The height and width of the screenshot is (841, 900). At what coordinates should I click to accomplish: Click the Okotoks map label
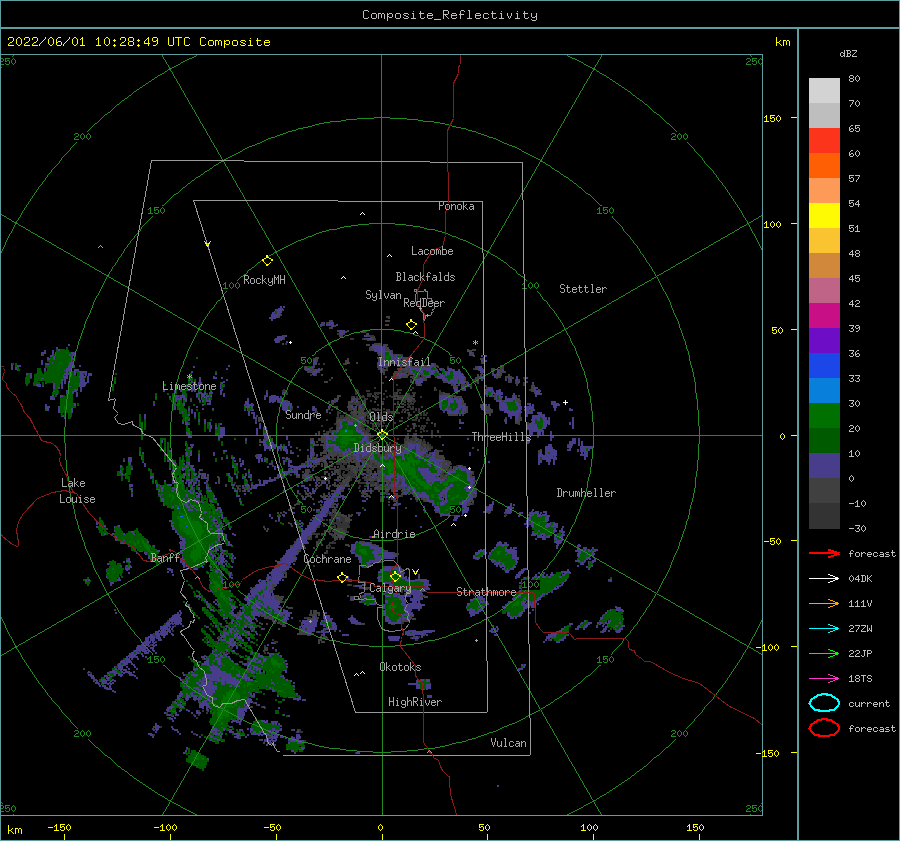tap(400, 666)
